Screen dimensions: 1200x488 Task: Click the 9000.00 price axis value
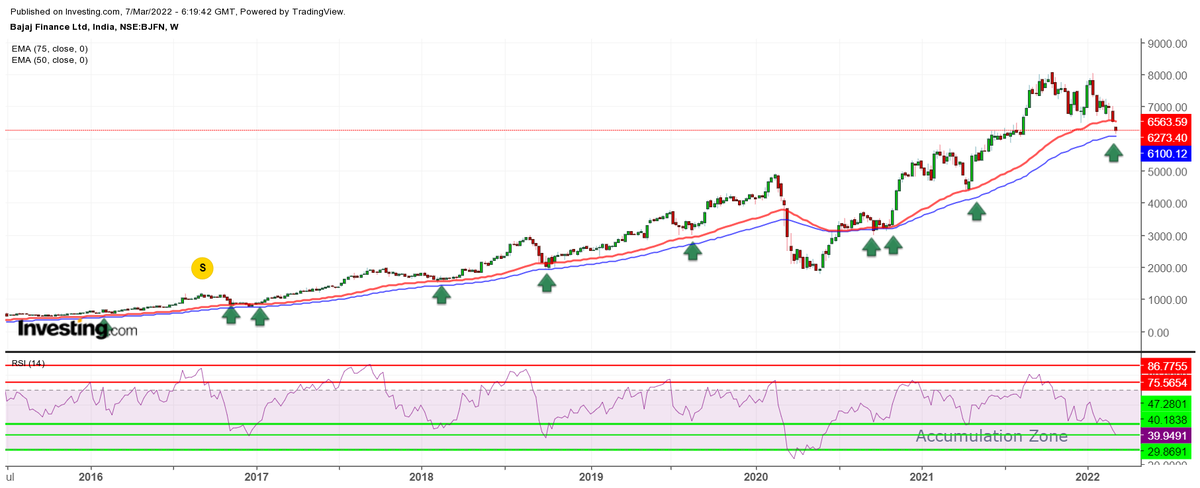pyautogui.click(x=1168, y=43)
